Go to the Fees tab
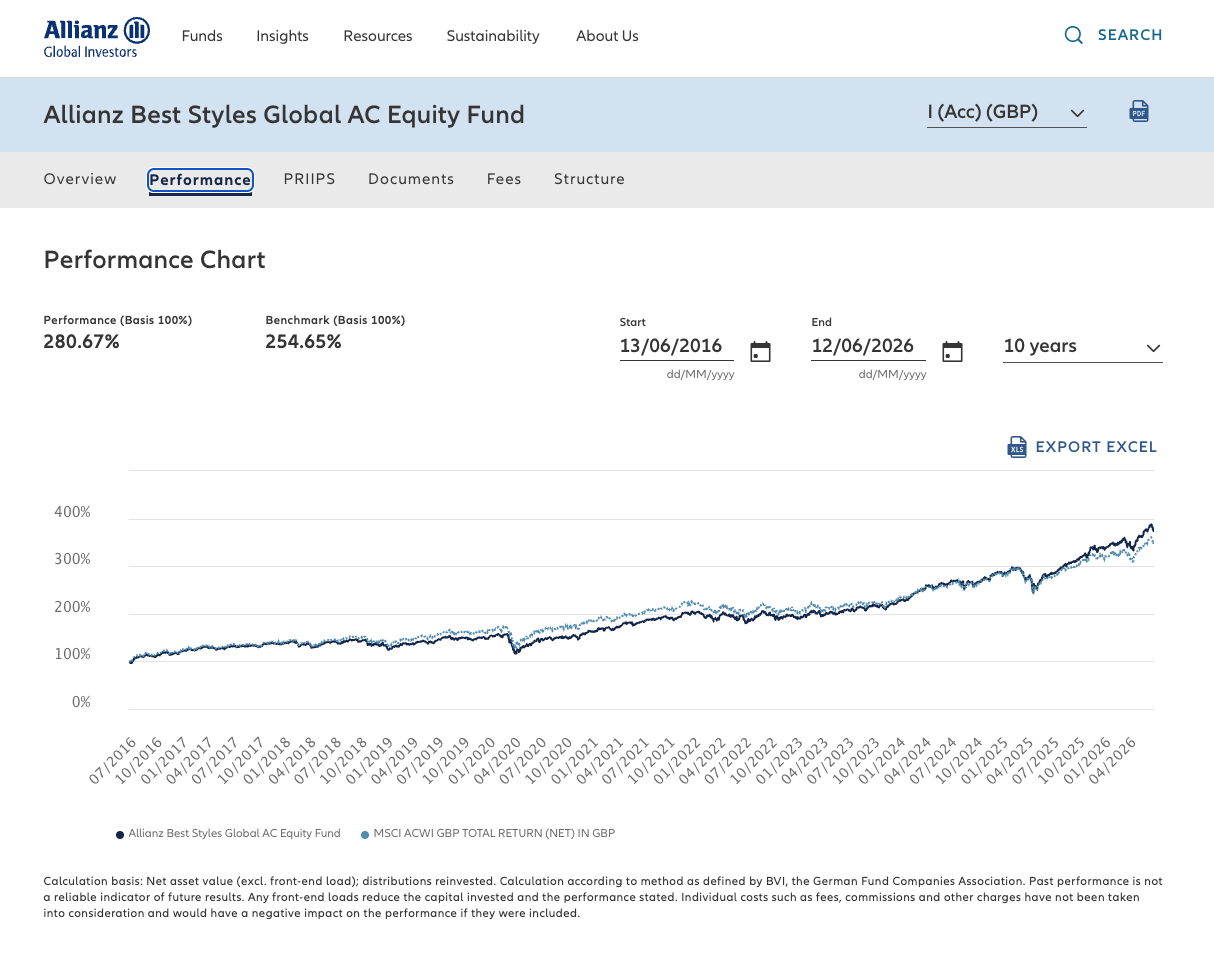 [x=504, y=179]
